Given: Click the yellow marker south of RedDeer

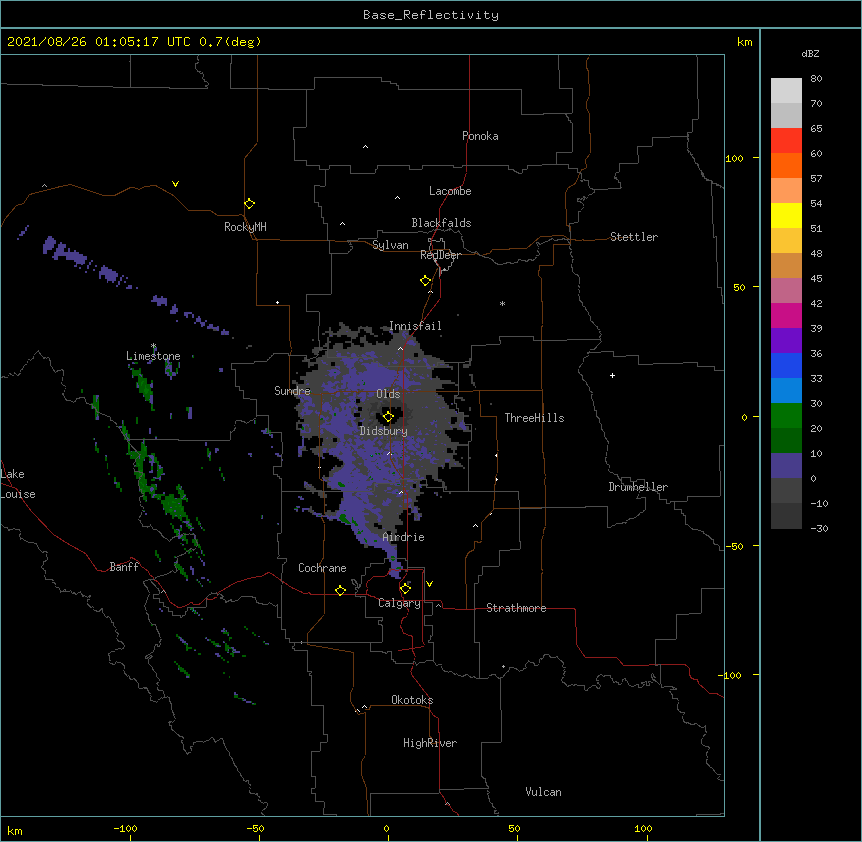Looking at the screenshot, I should [425, 280].
